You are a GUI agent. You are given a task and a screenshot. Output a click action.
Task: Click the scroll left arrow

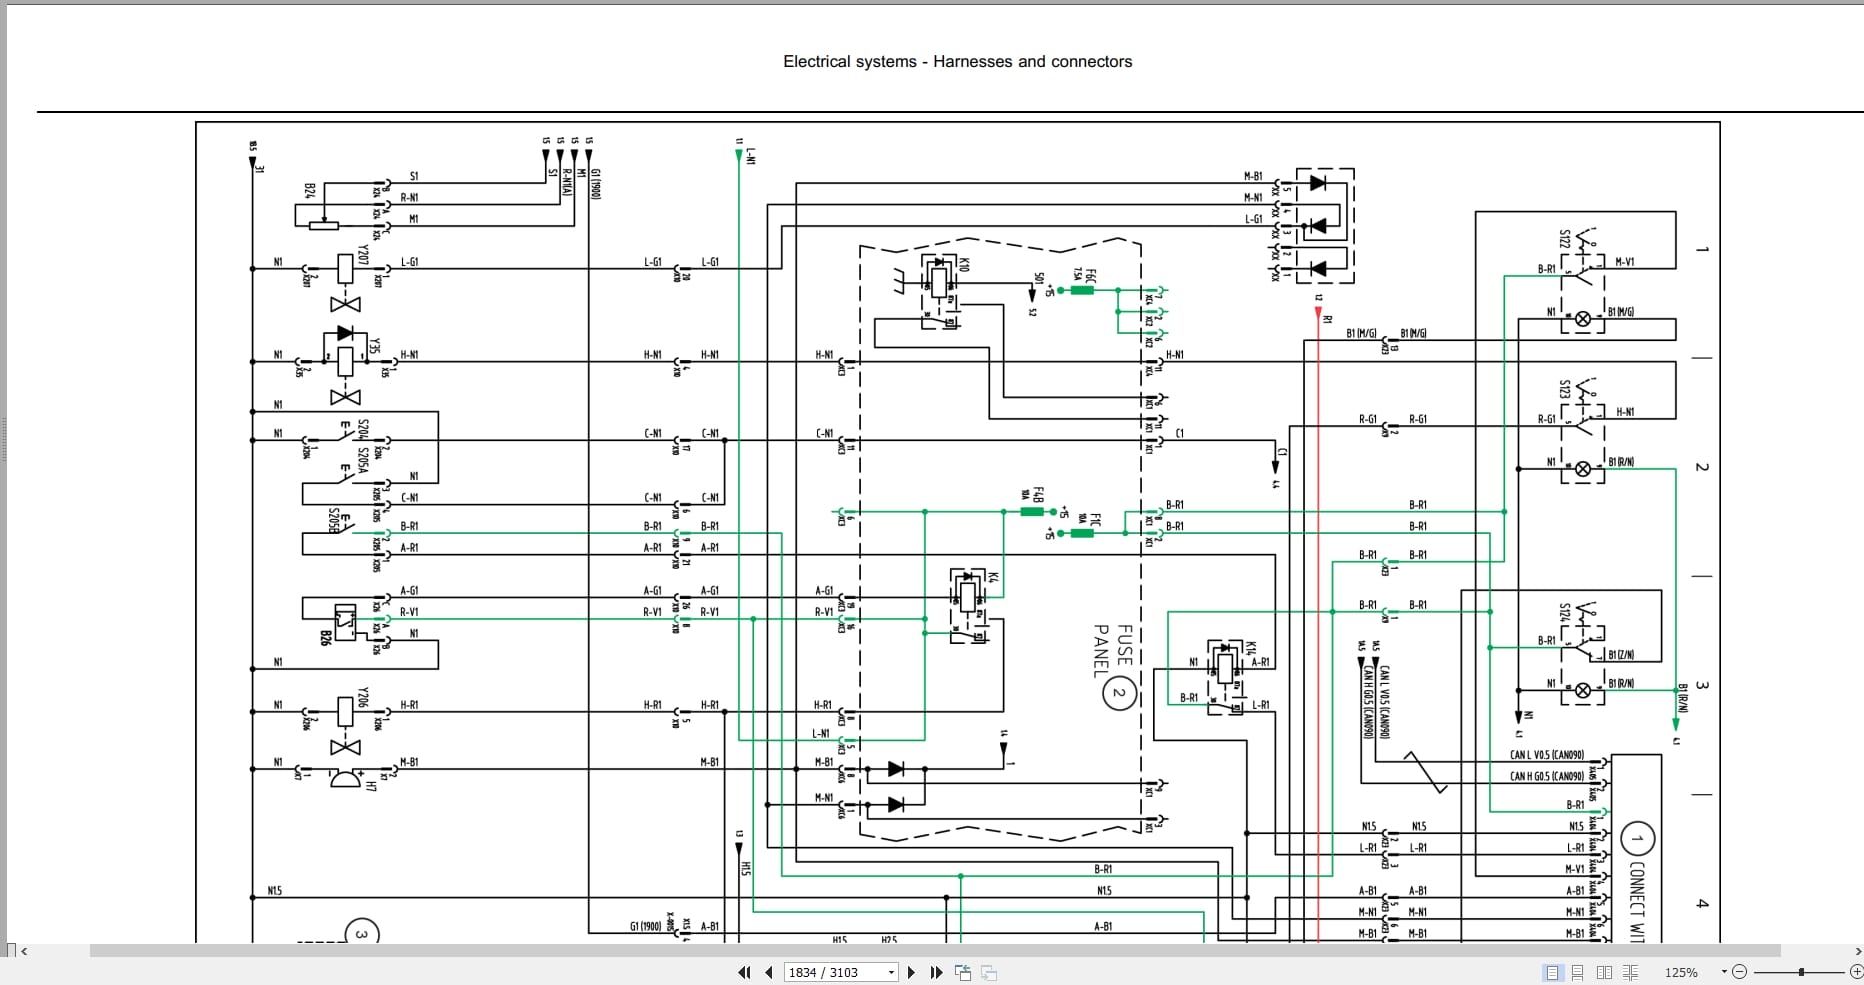(24, 951)
